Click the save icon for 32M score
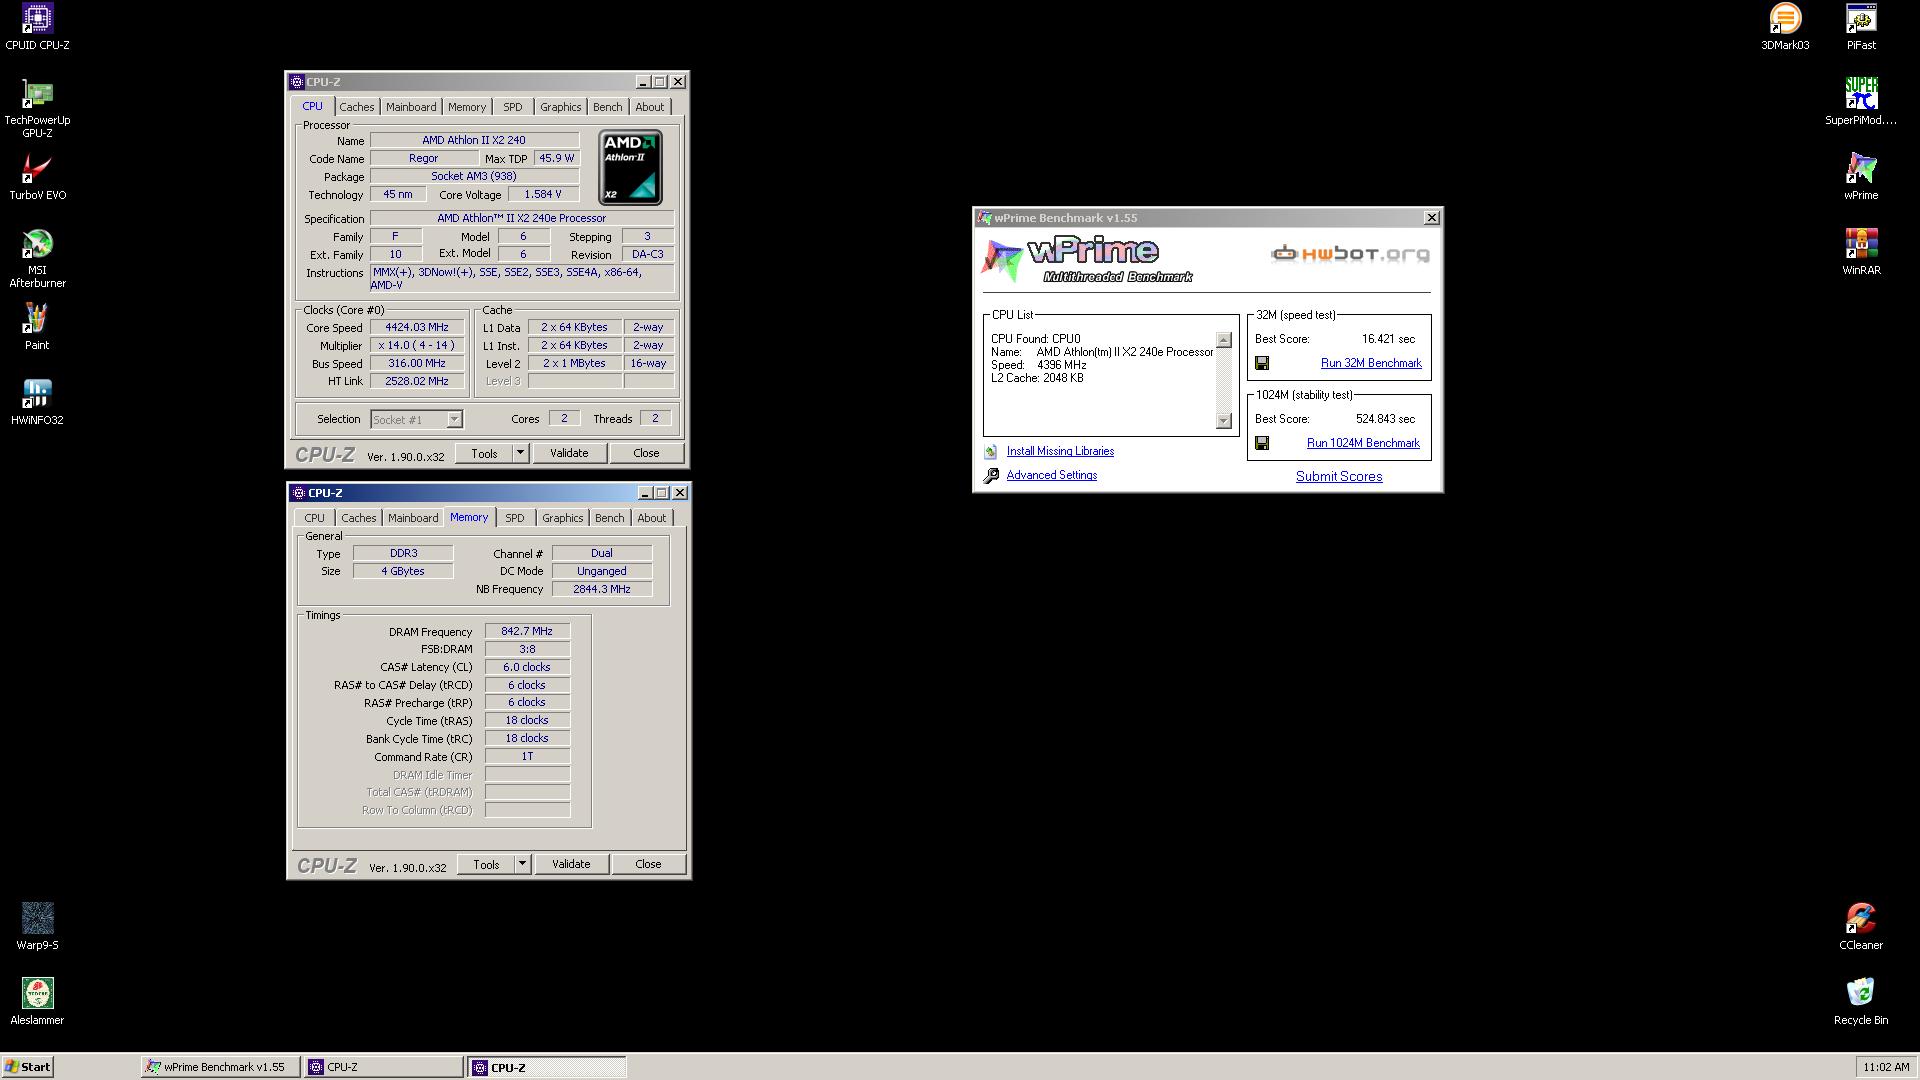Screen dimensions: 1920x1080 point(1262,363)
